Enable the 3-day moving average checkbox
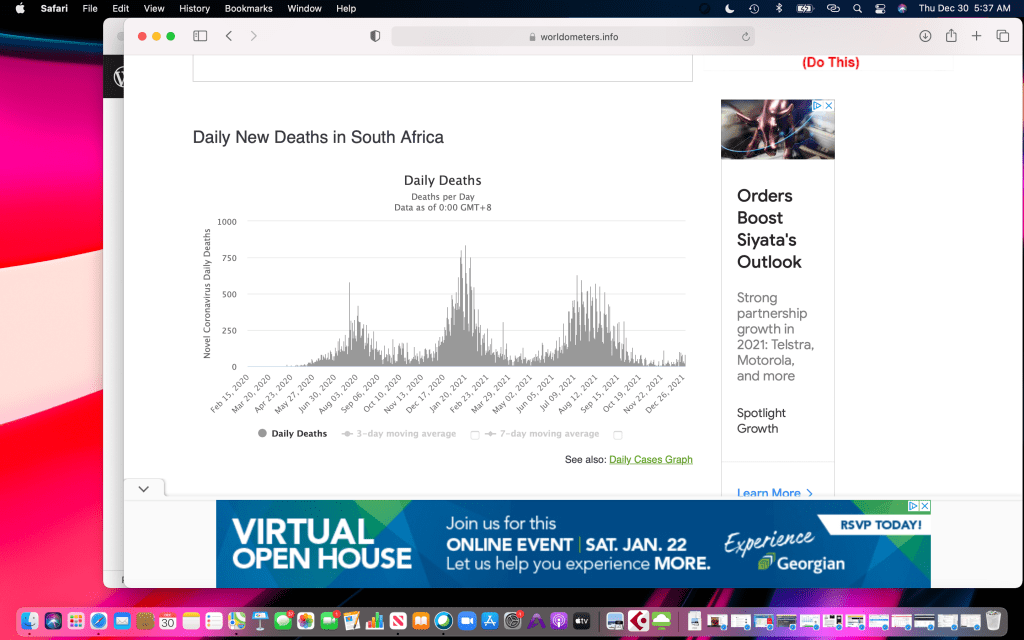 [x=475, y=435]
